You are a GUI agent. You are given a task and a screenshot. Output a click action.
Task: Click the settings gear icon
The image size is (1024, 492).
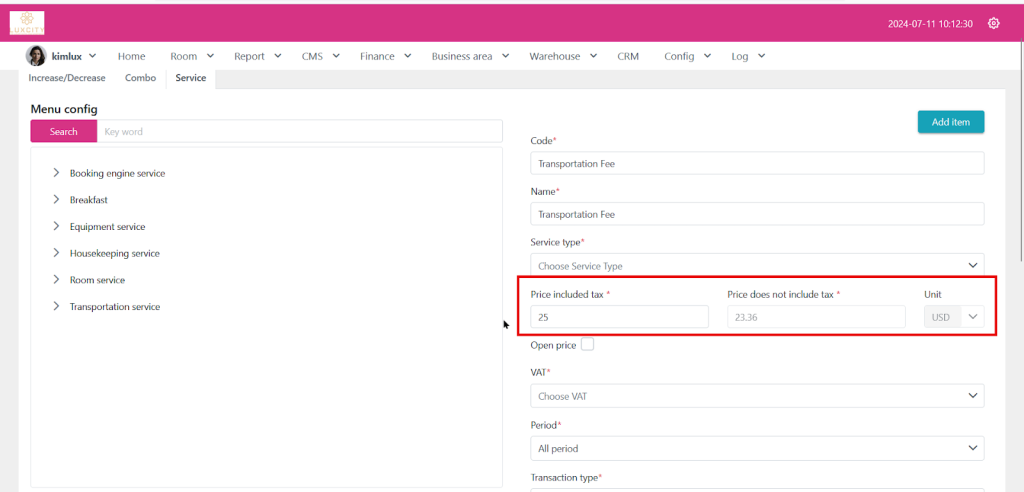point(993,23)
